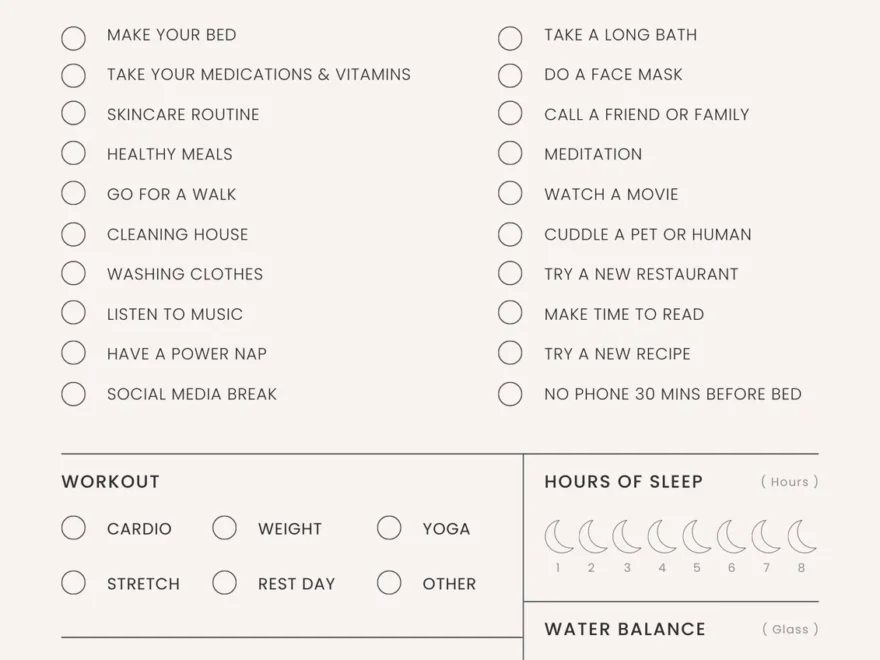Mark the fifth sleep moon icon
Image resolution: width=880 pixels, height=660 pixels.
pyautogui.click(x=697, y=537)
